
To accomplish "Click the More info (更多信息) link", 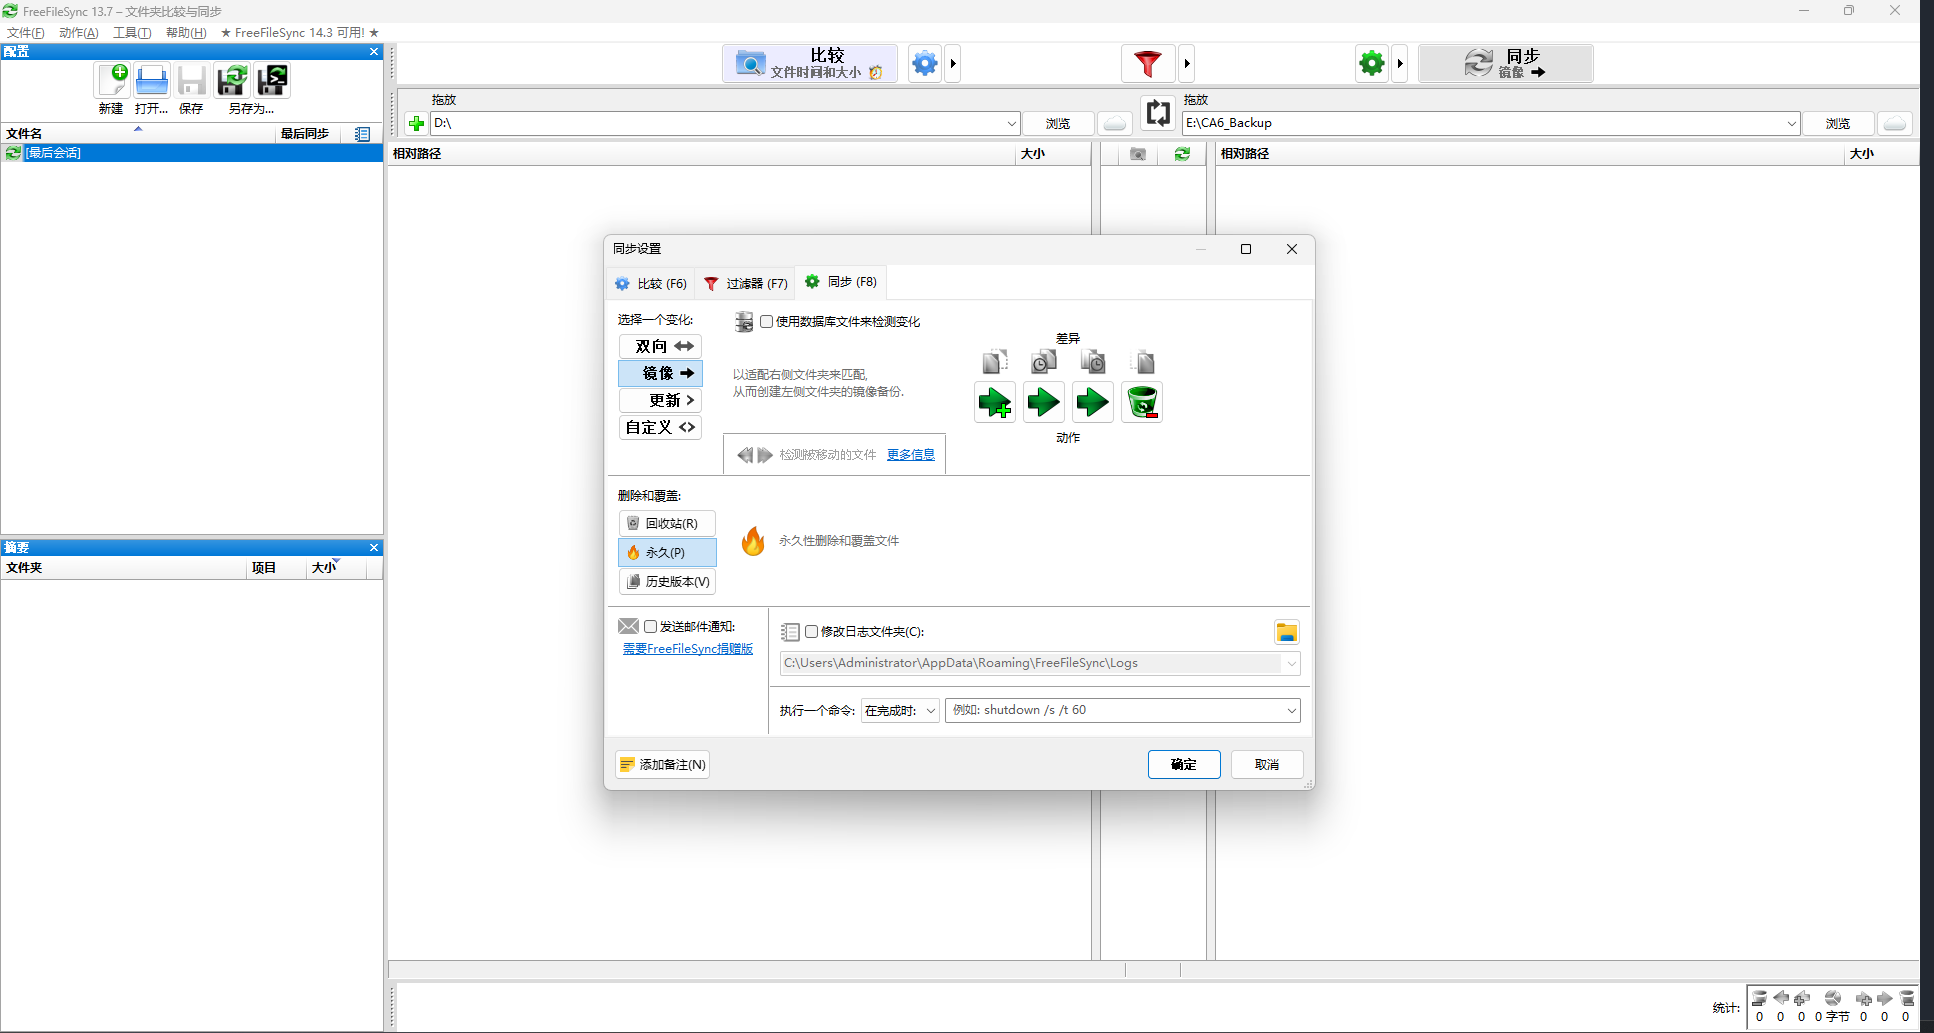I will [911, 455].
